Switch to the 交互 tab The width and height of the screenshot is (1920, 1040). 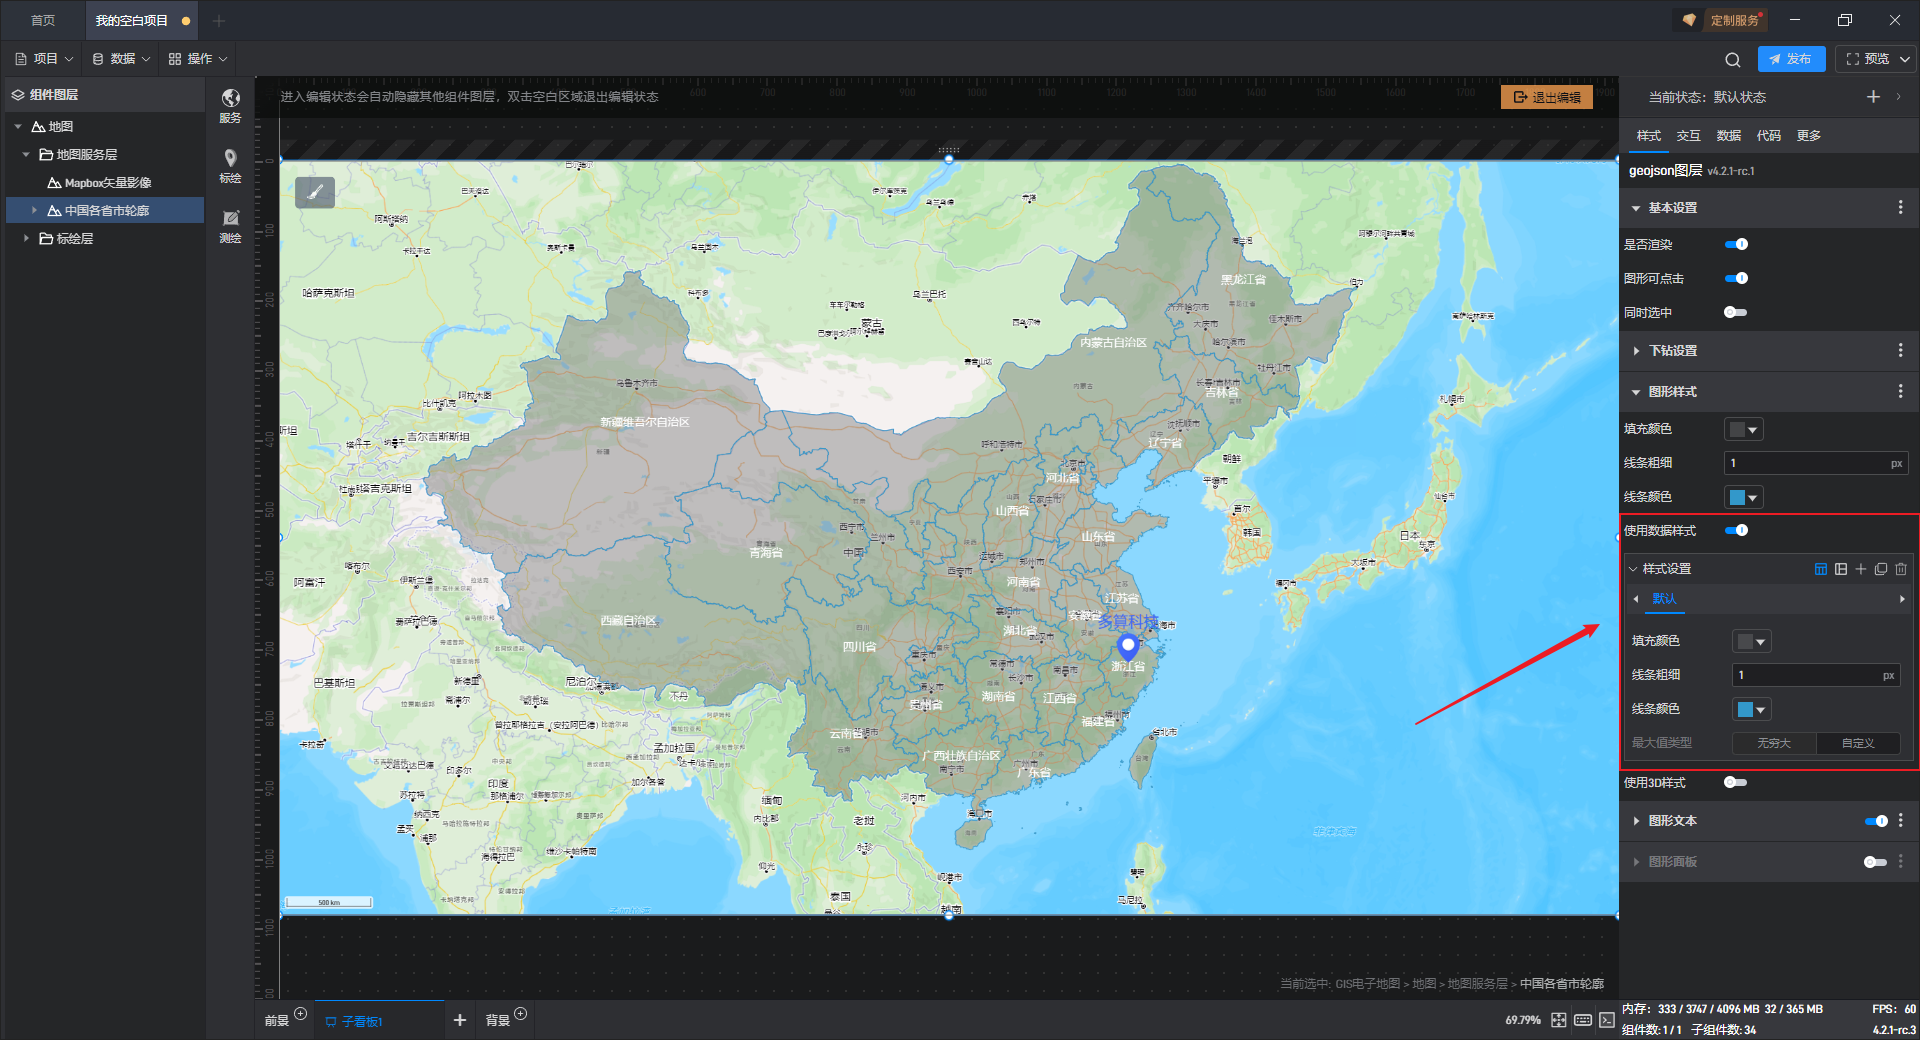pyautogui.click(x=1688, y=136)
